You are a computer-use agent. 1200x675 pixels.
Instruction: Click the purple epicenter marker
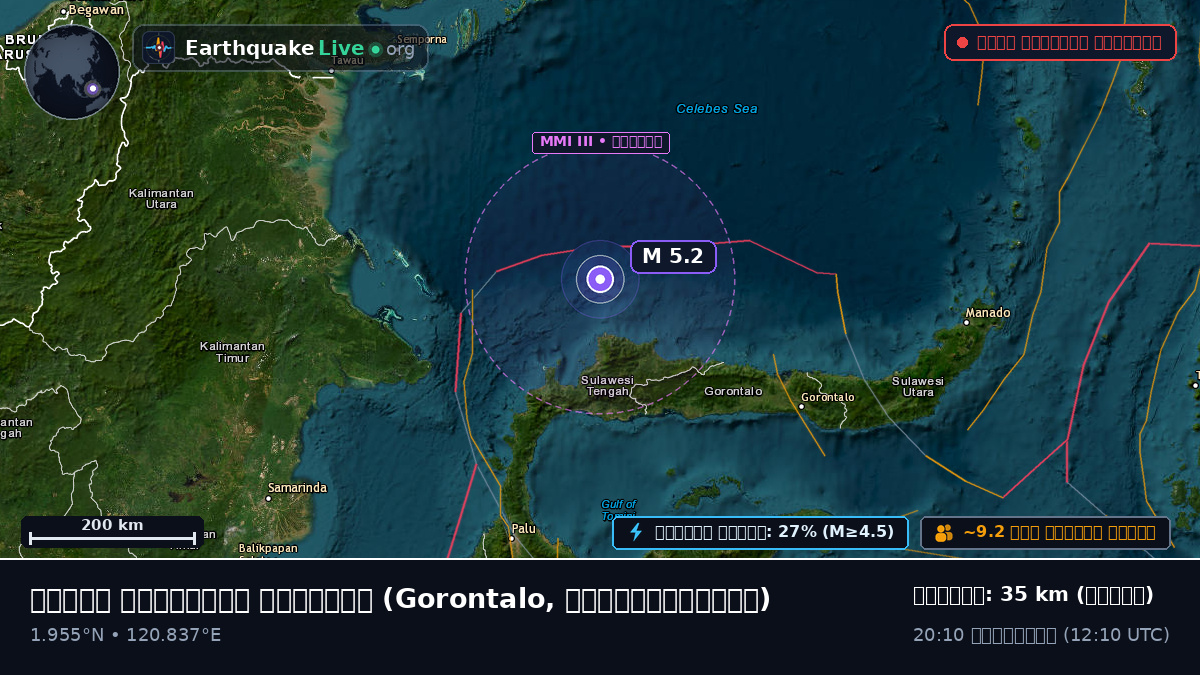[x=600, y=280]
